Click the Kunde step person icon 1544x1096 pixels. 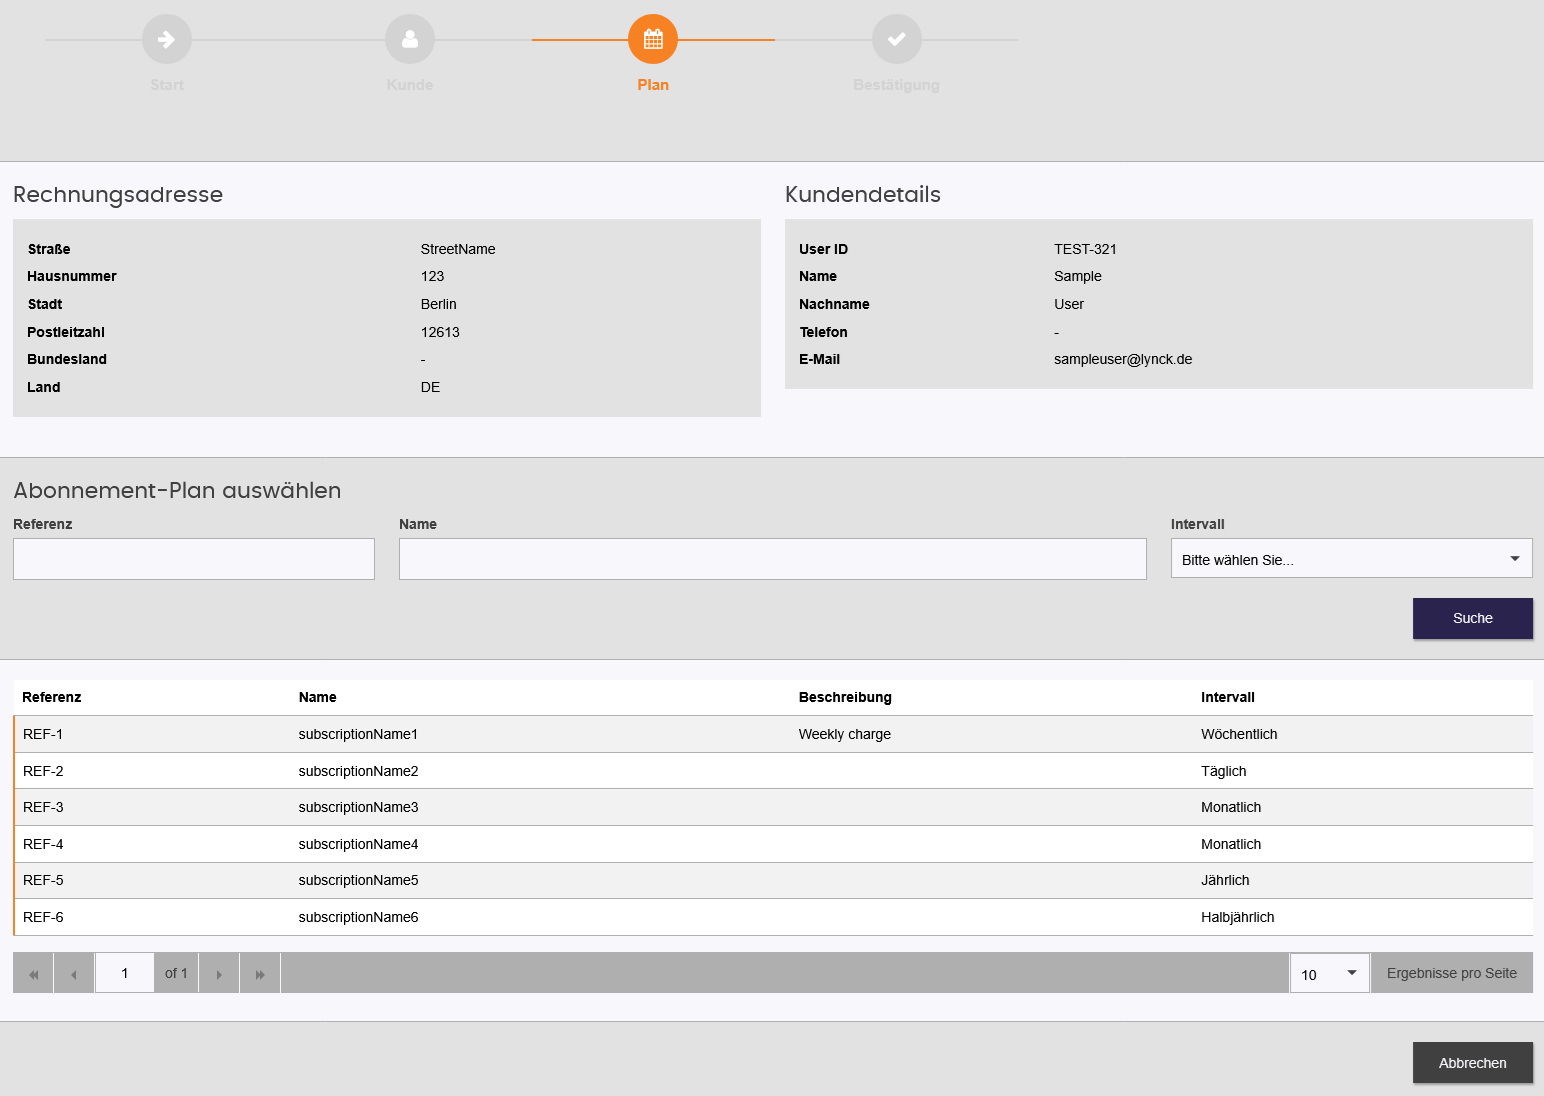[x=410, y=40]
